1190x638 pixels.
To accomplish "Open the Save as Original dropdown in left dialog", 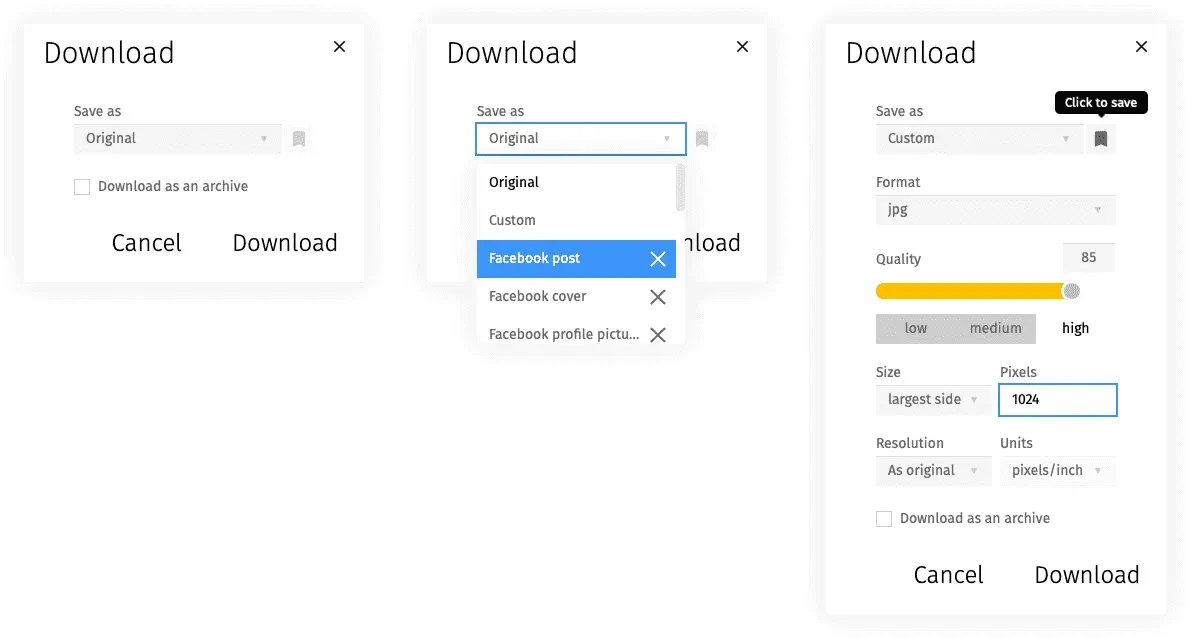I will pos(178,139).
